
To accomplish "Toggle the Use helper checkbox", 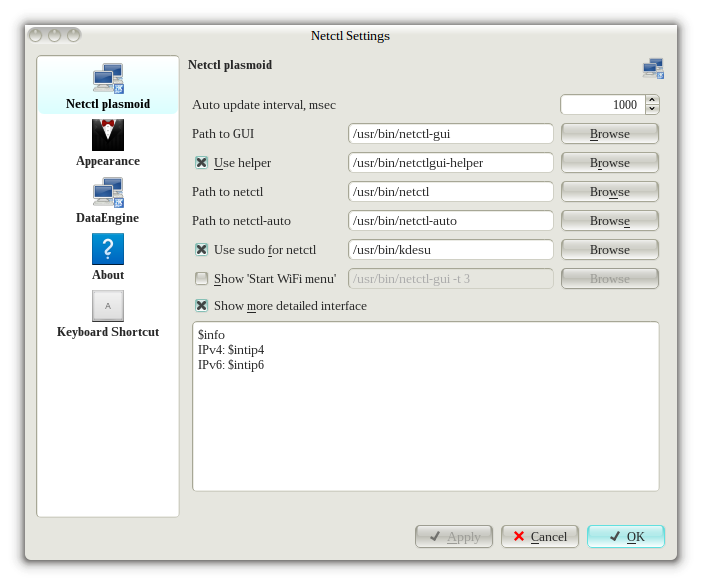I will pyautogui.click(x=201, y=162).
